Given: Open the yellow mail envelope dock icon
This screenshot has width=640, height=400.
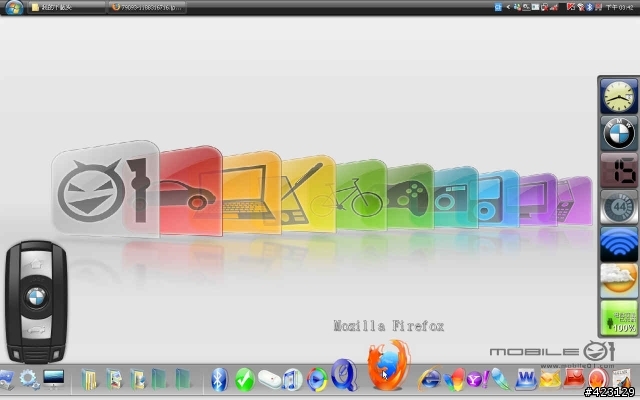Looking at the screenshot, I should (x=550, y=379).
